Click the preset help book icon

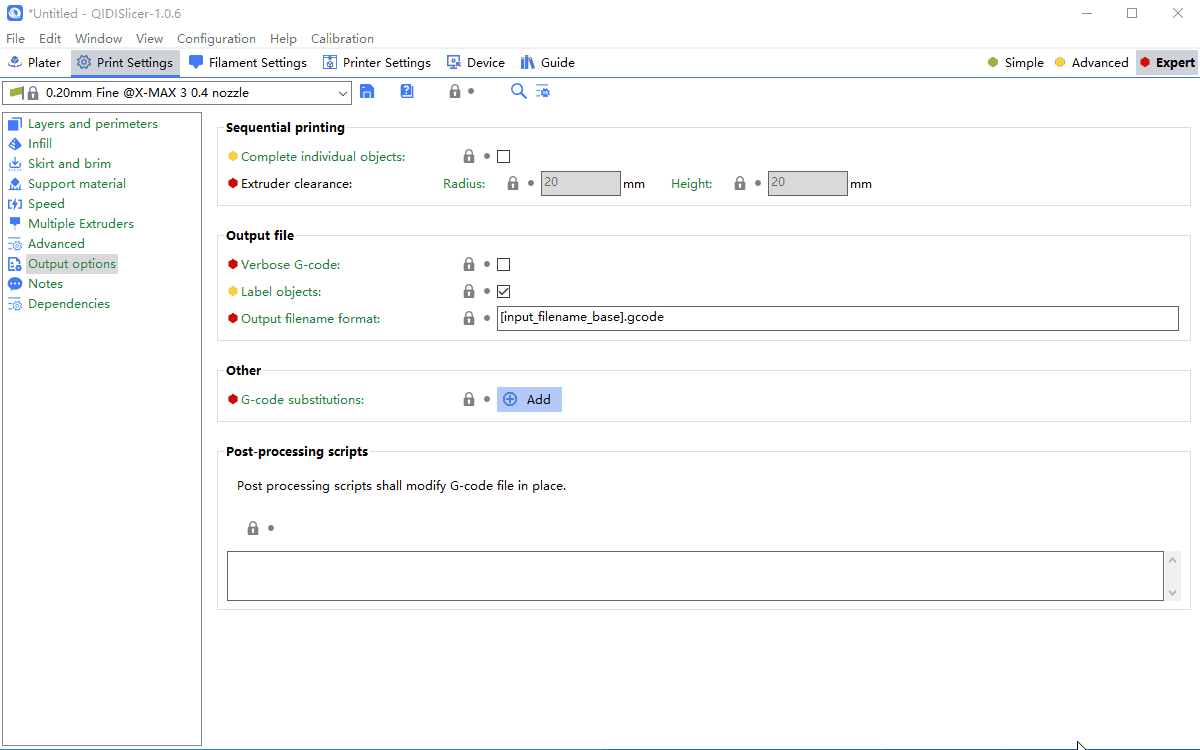tap(406, 92)
